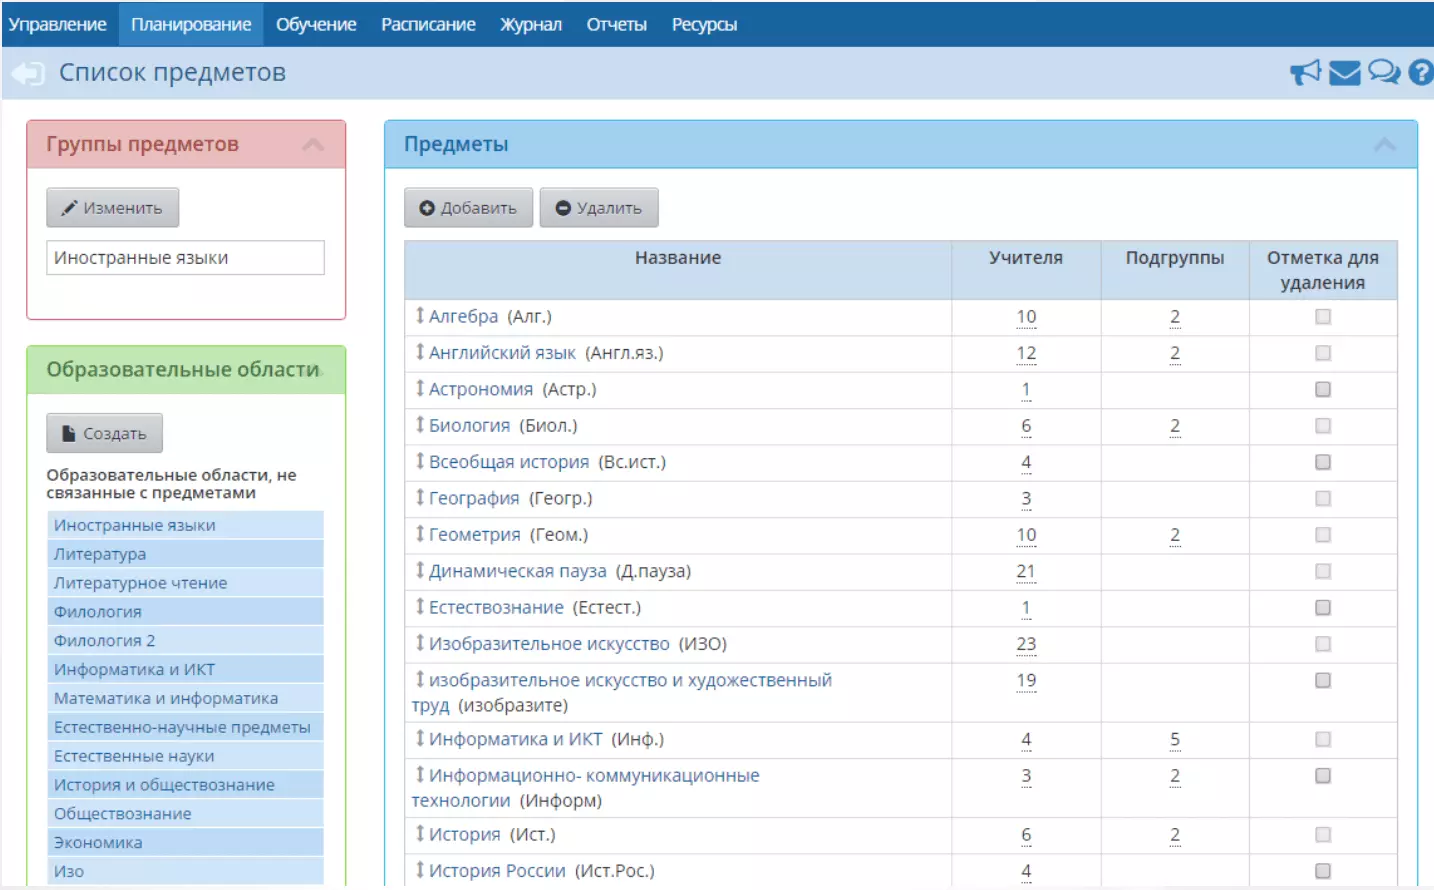Click subgroup count 5 for Информатика и ИКТ

click(1175, 739)
